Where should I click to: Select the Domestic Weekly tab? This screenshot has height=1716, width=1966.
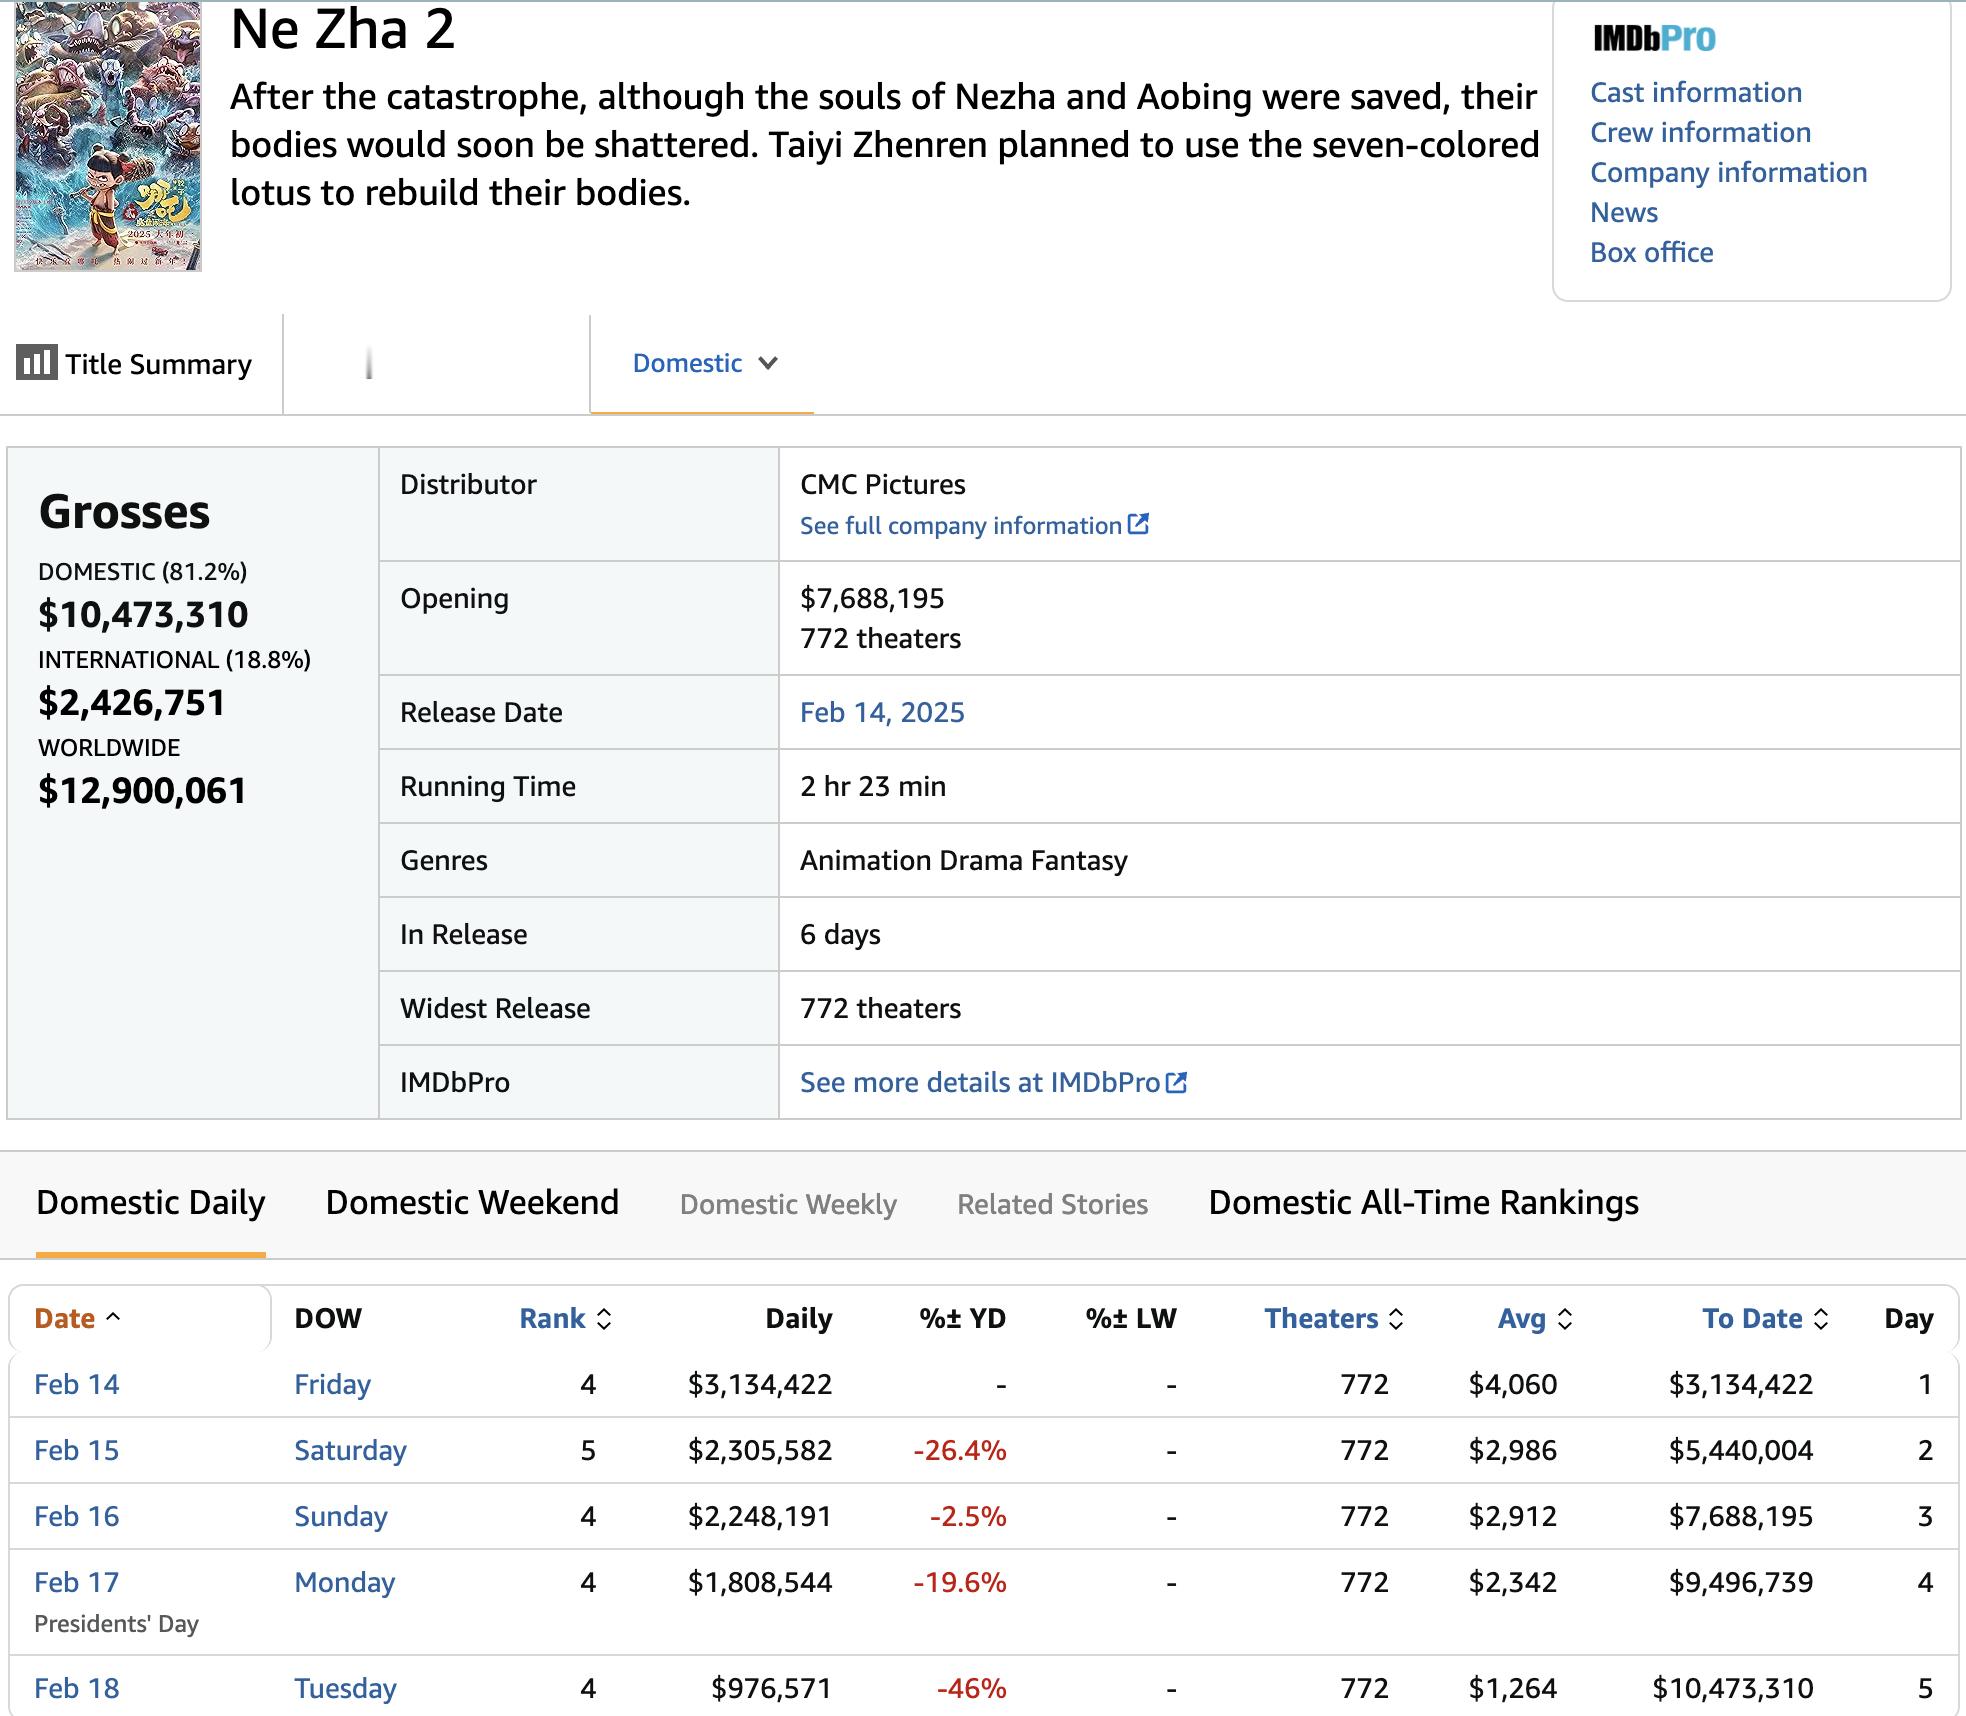(x=788, y=1204)
